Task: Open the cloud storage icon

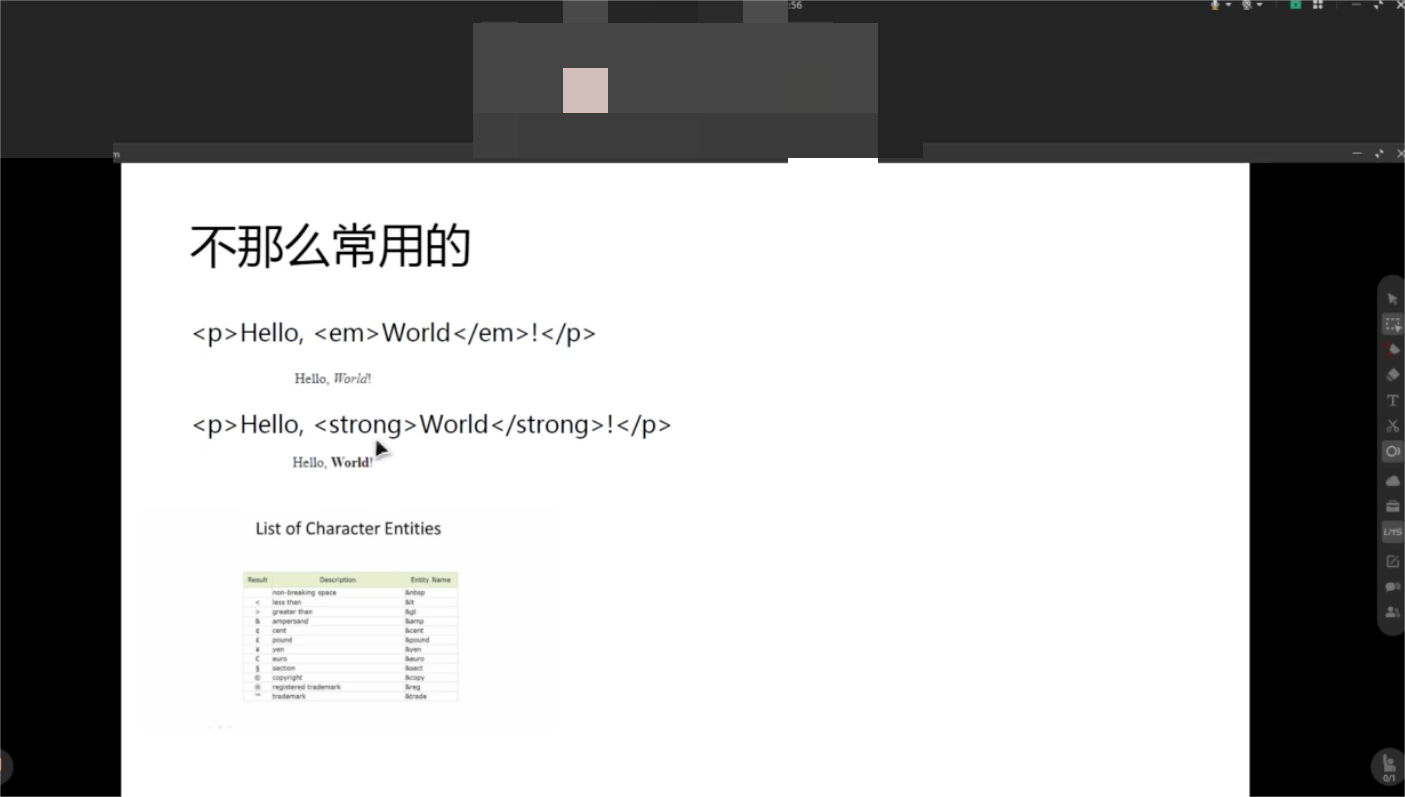Action: click(1392, 481)
